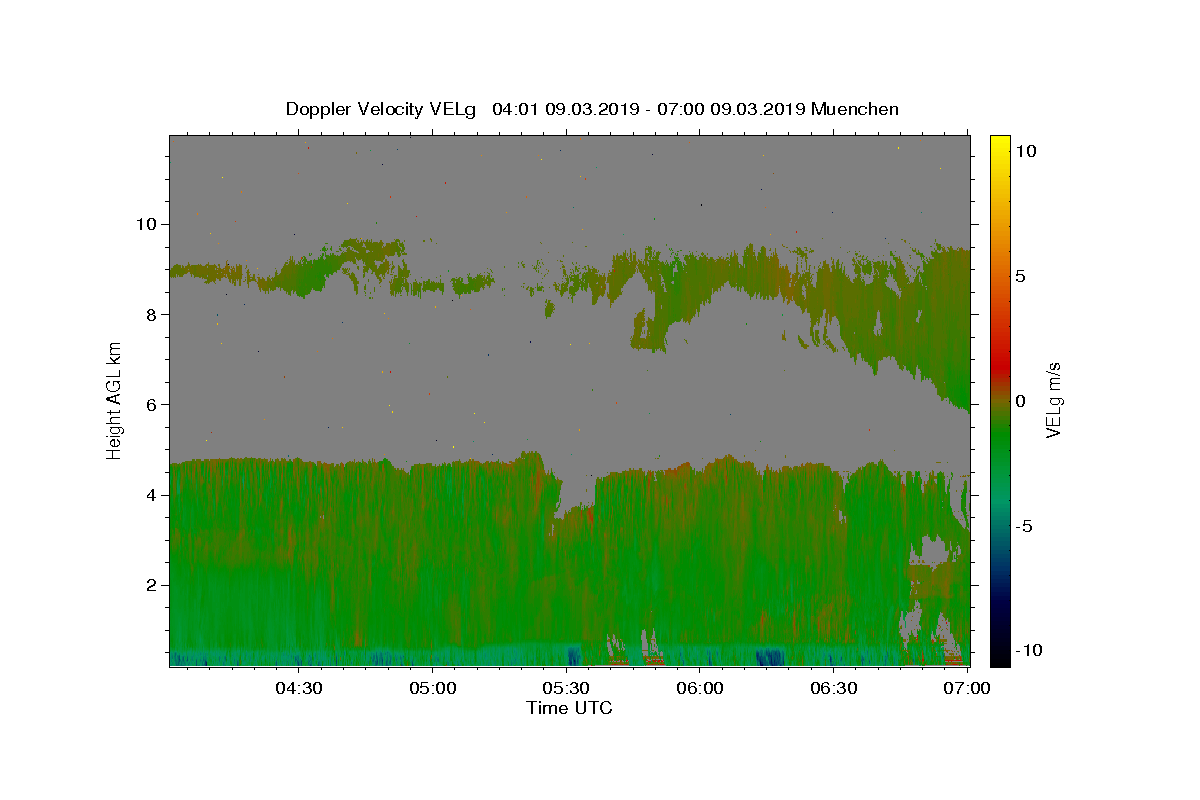Click the 05:00 time tick label
1200x800 pixels.
pos(432,688)
